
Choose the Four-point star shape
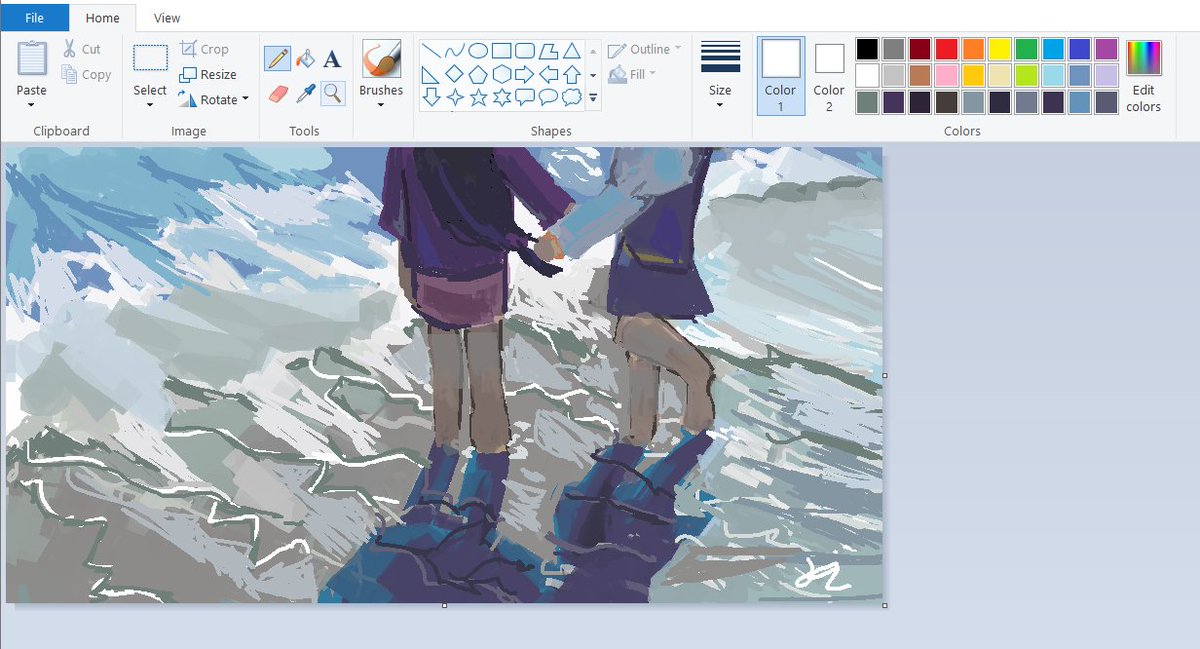(455, 97)
